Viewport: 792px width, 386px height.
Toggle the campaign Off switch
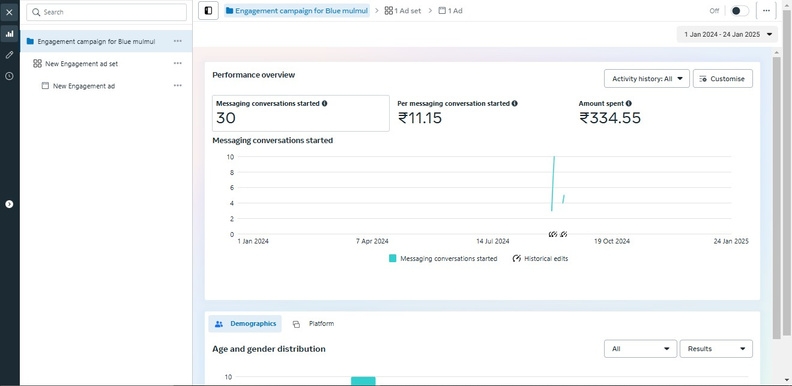(x=739, y=11)
